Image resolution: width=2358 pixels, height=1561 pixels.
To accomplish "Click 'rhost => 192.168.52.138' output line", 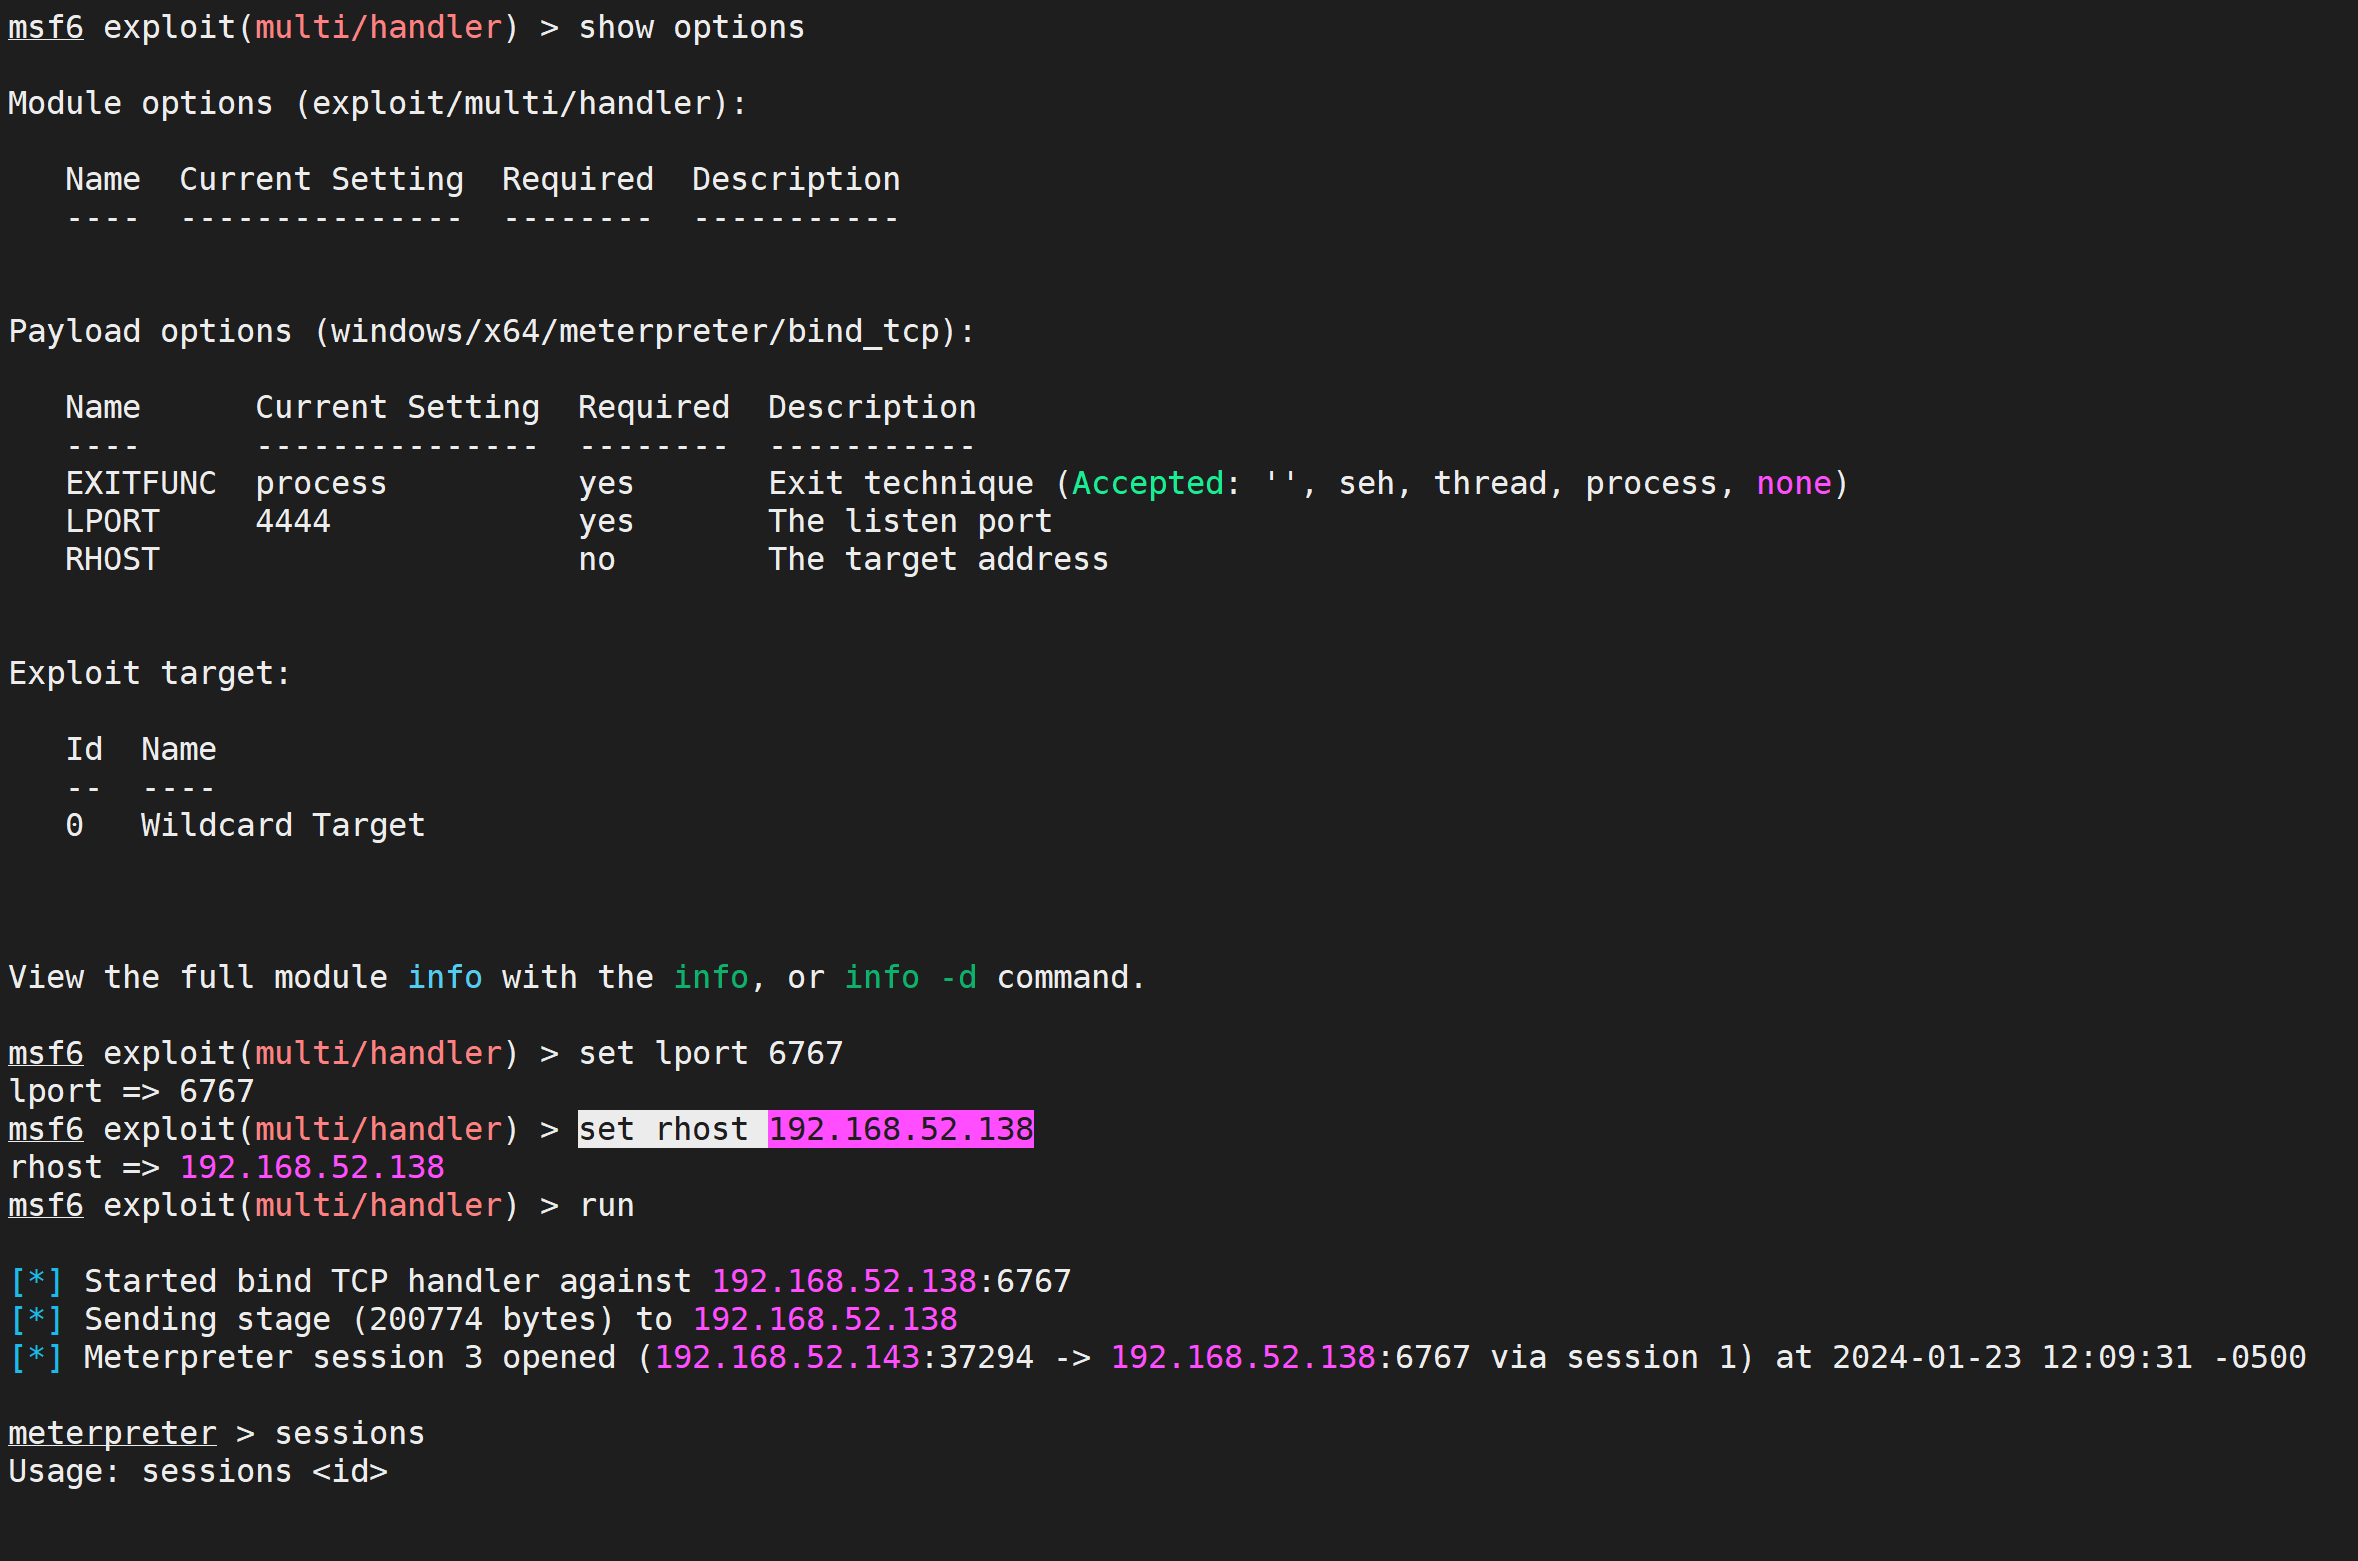I will (227, 1167).
